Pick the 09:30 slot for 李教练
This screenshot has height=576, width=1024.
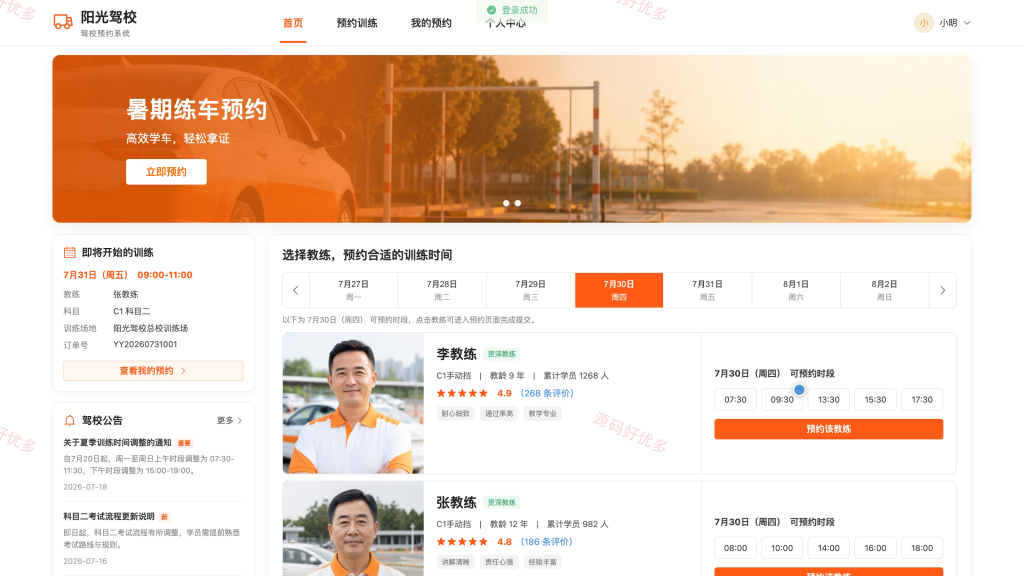(782, 400)
